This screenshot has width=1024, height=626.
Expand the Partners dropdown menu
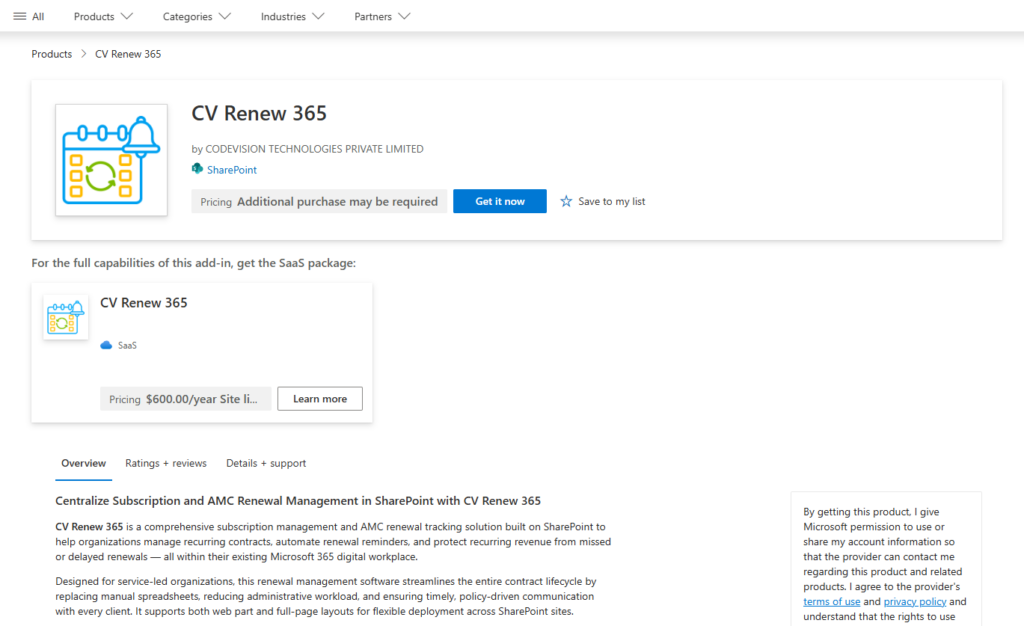(382, 16)
